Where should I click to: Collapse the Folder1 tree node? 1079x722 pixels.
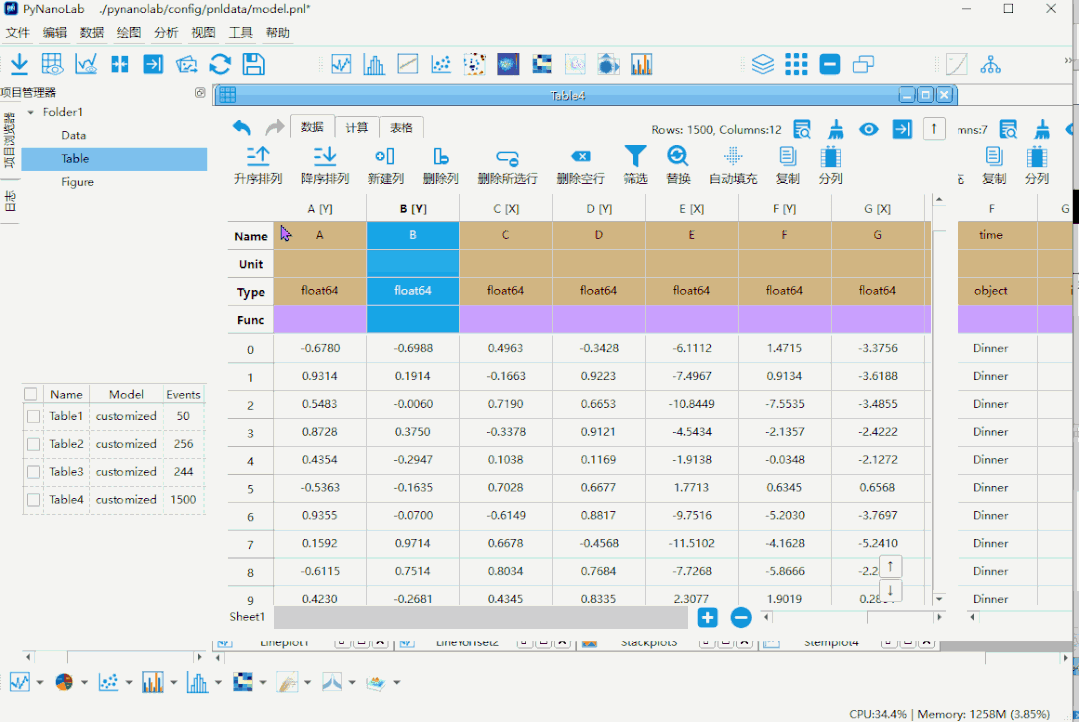(30, 112)
